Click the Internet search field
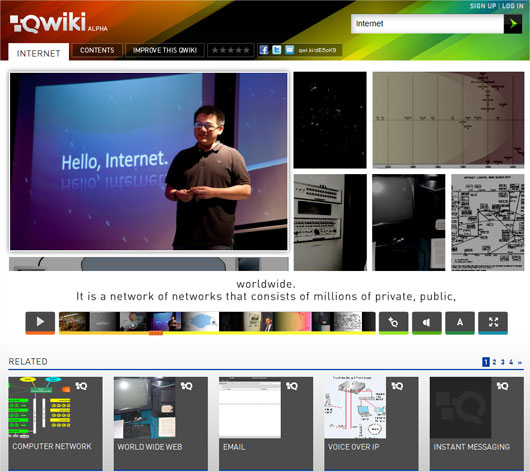The width and height of the screenshot is (530, 472). (427, 24)
